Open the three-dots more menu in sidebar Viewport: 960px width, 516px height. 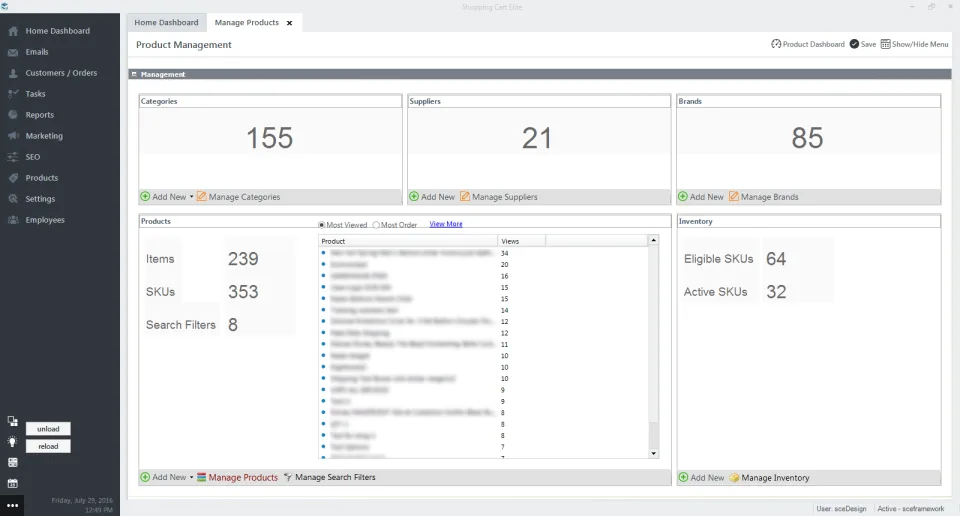coord(12,506)
